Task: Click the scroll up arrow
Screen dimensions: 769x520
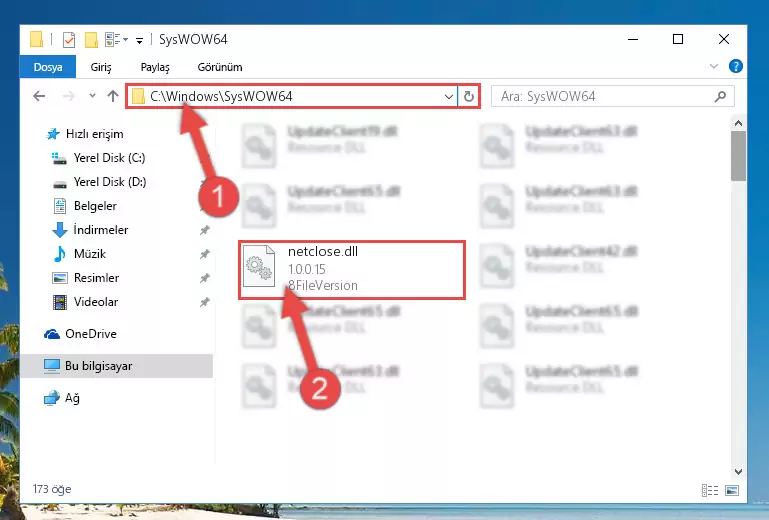Action: point(738,124)
